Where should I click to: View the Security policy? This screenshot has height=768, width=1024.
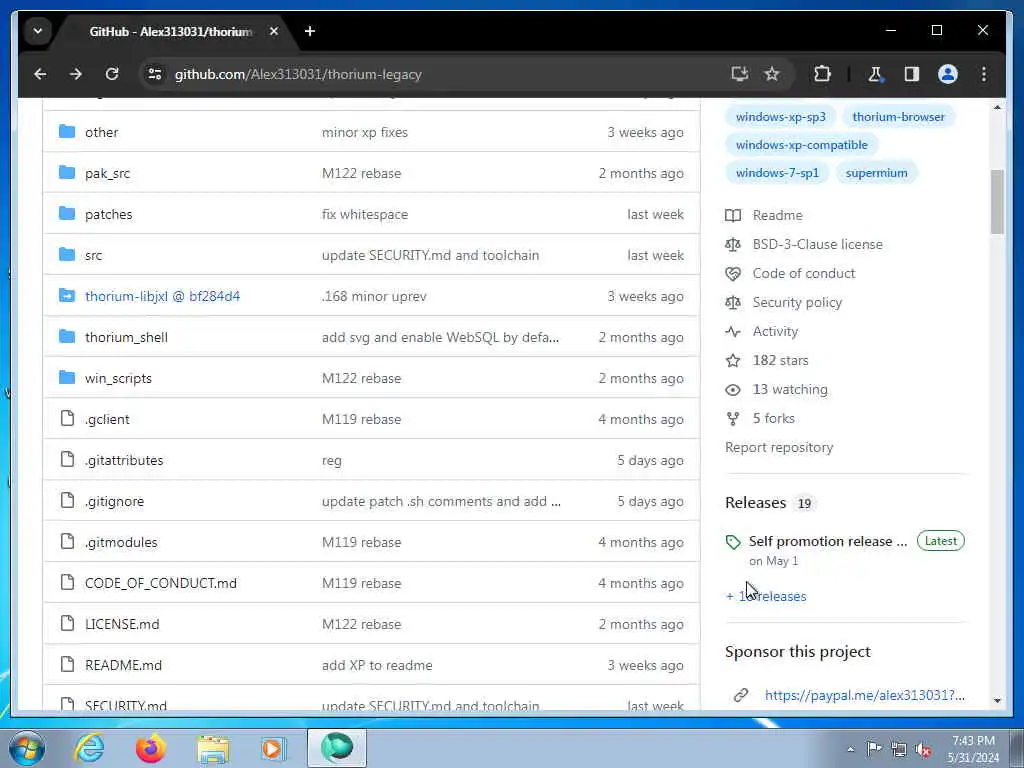[x=797, y=302]
